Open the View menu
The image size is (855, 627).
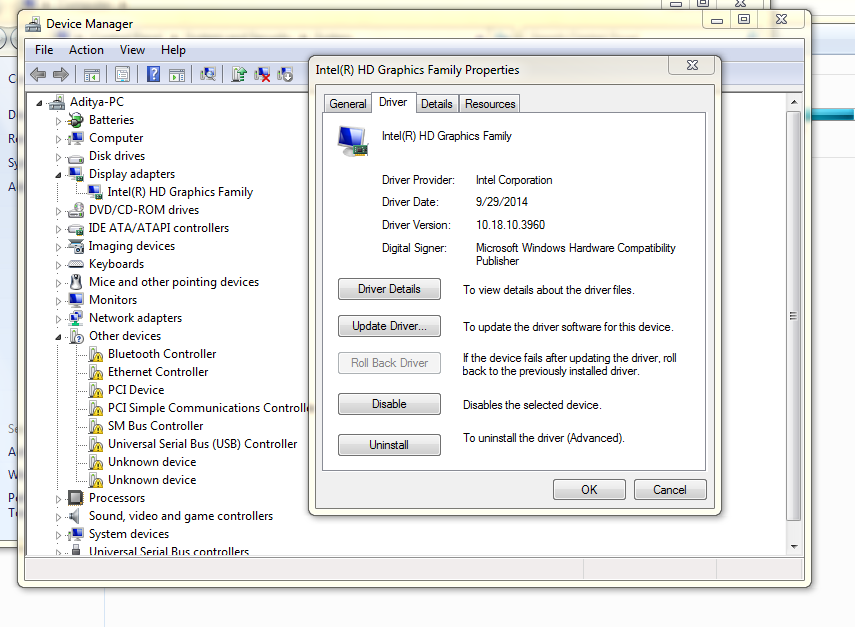[x=133, y=50]
